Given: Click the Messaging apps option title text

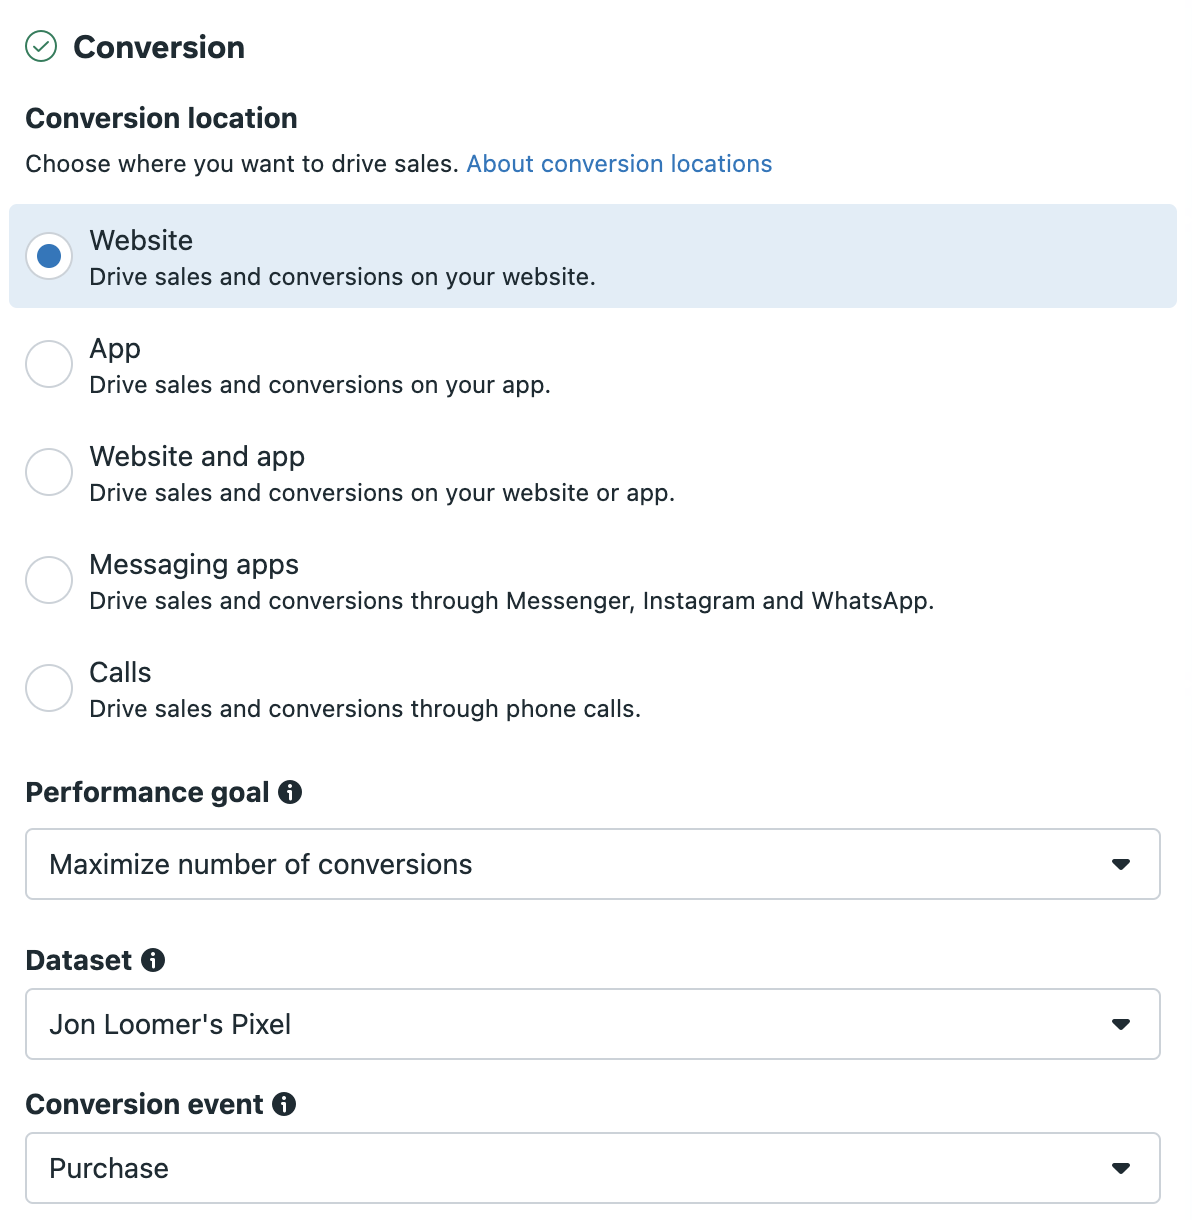Looking at the screenshot, I should coord(194,565).
